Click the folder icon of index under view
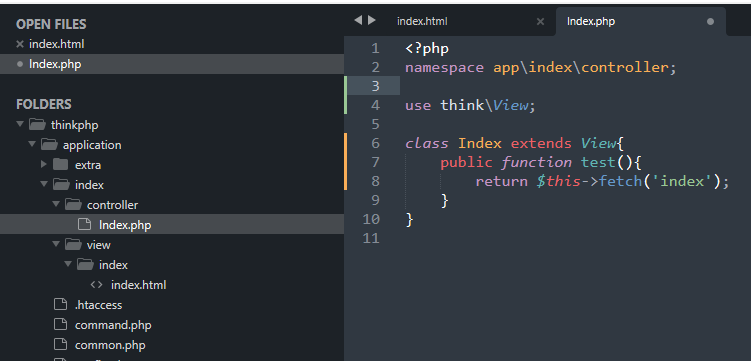Screen dimensions: 751x361 point(85,264)
